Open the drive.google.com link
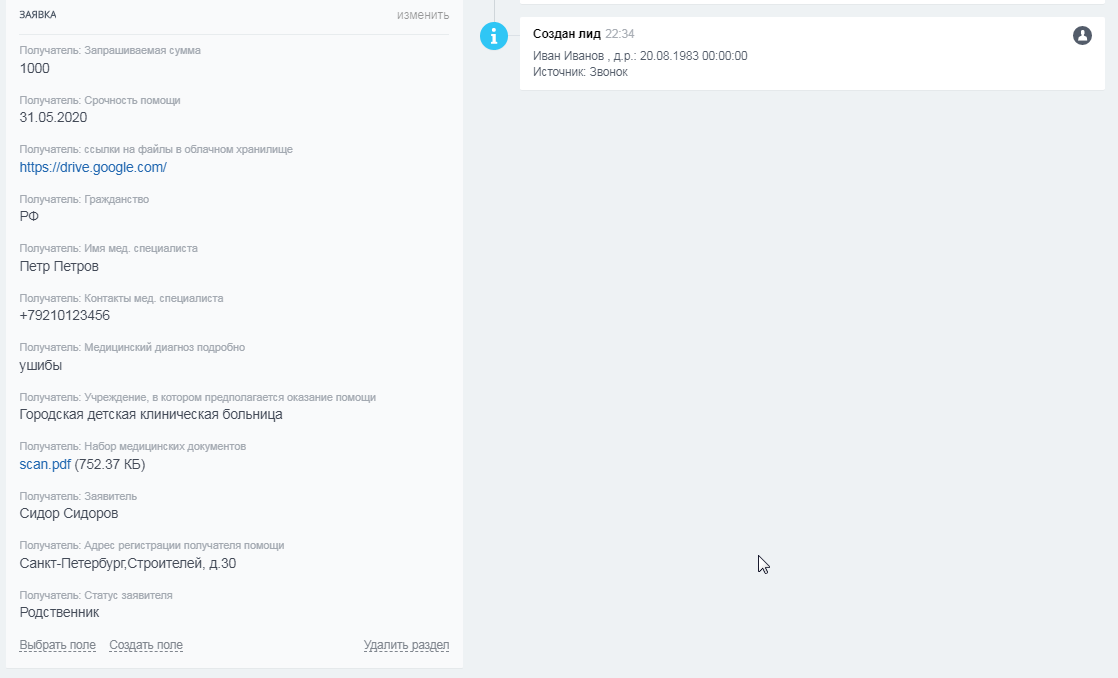This screenshot has height=678, width=1118. tap(93, 167)
